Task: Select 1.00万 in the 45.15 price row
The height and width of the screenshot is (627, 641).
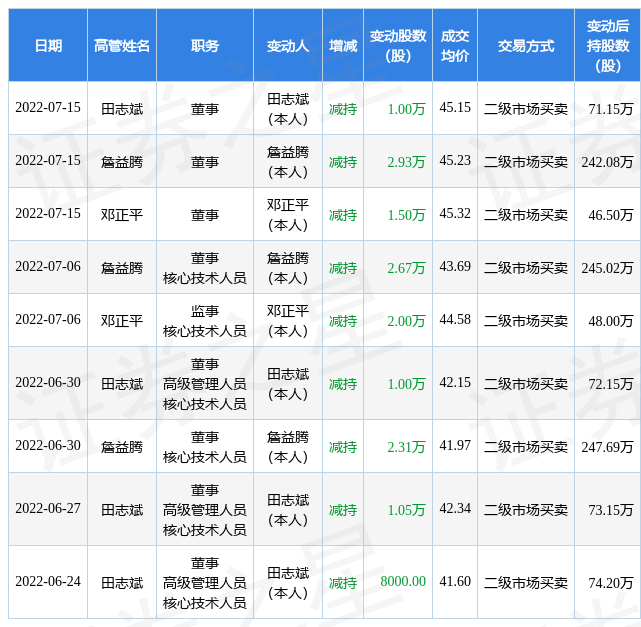Action: coord(406,109)
